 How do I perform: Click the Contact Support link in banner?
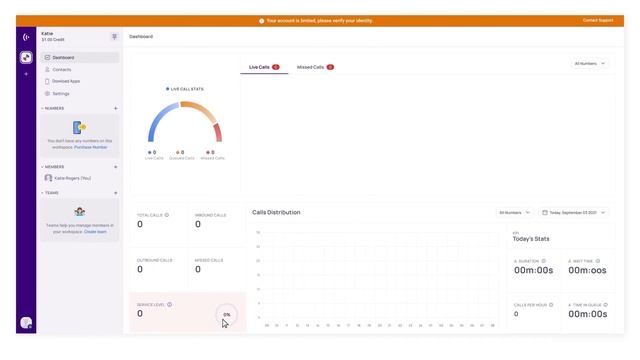[x=598, y=20]
